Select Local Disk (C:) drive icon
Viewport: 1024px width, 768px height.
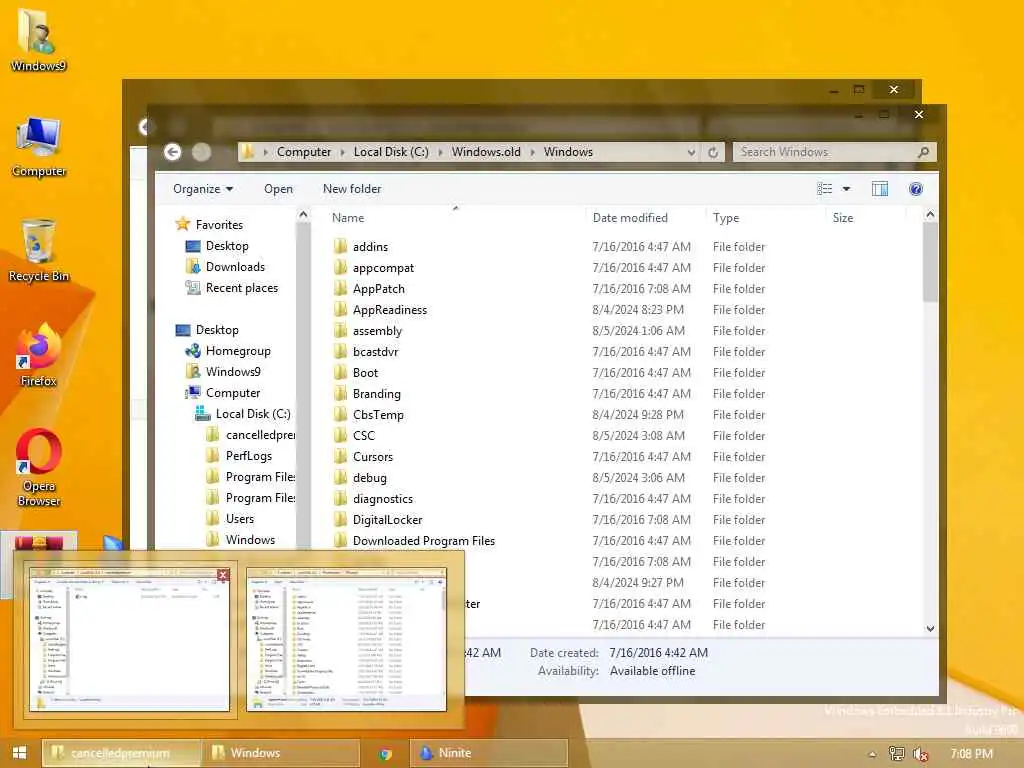click(203, 413)
